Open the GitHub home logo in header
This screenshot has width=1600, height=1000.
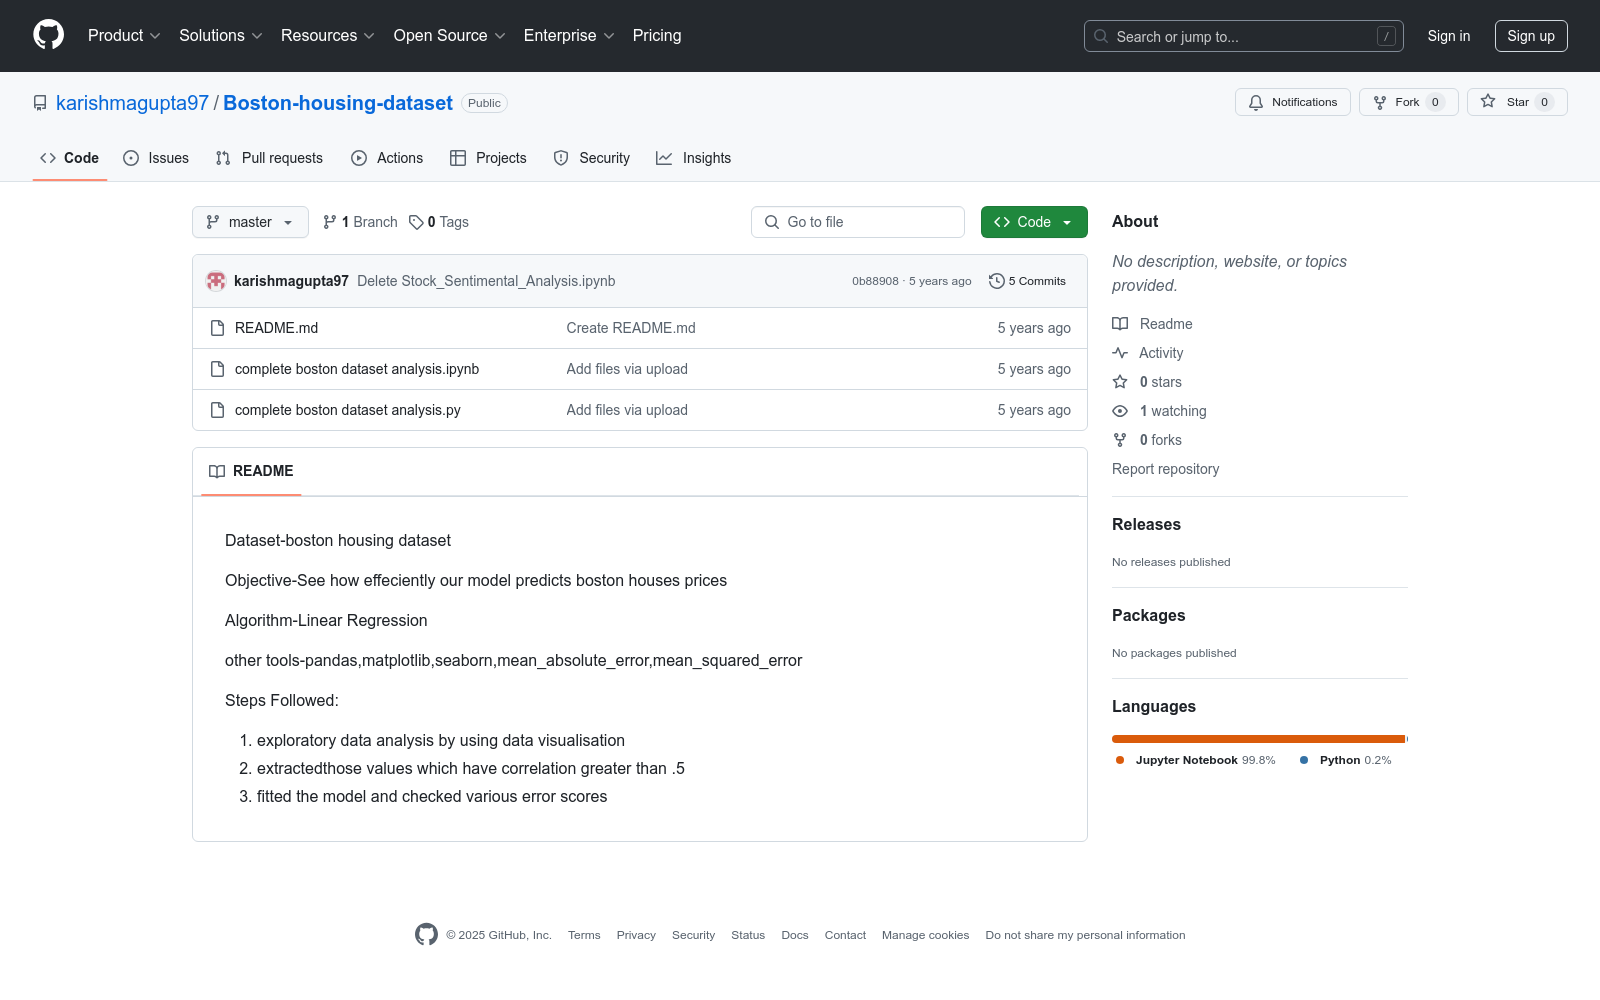[48, 35]
